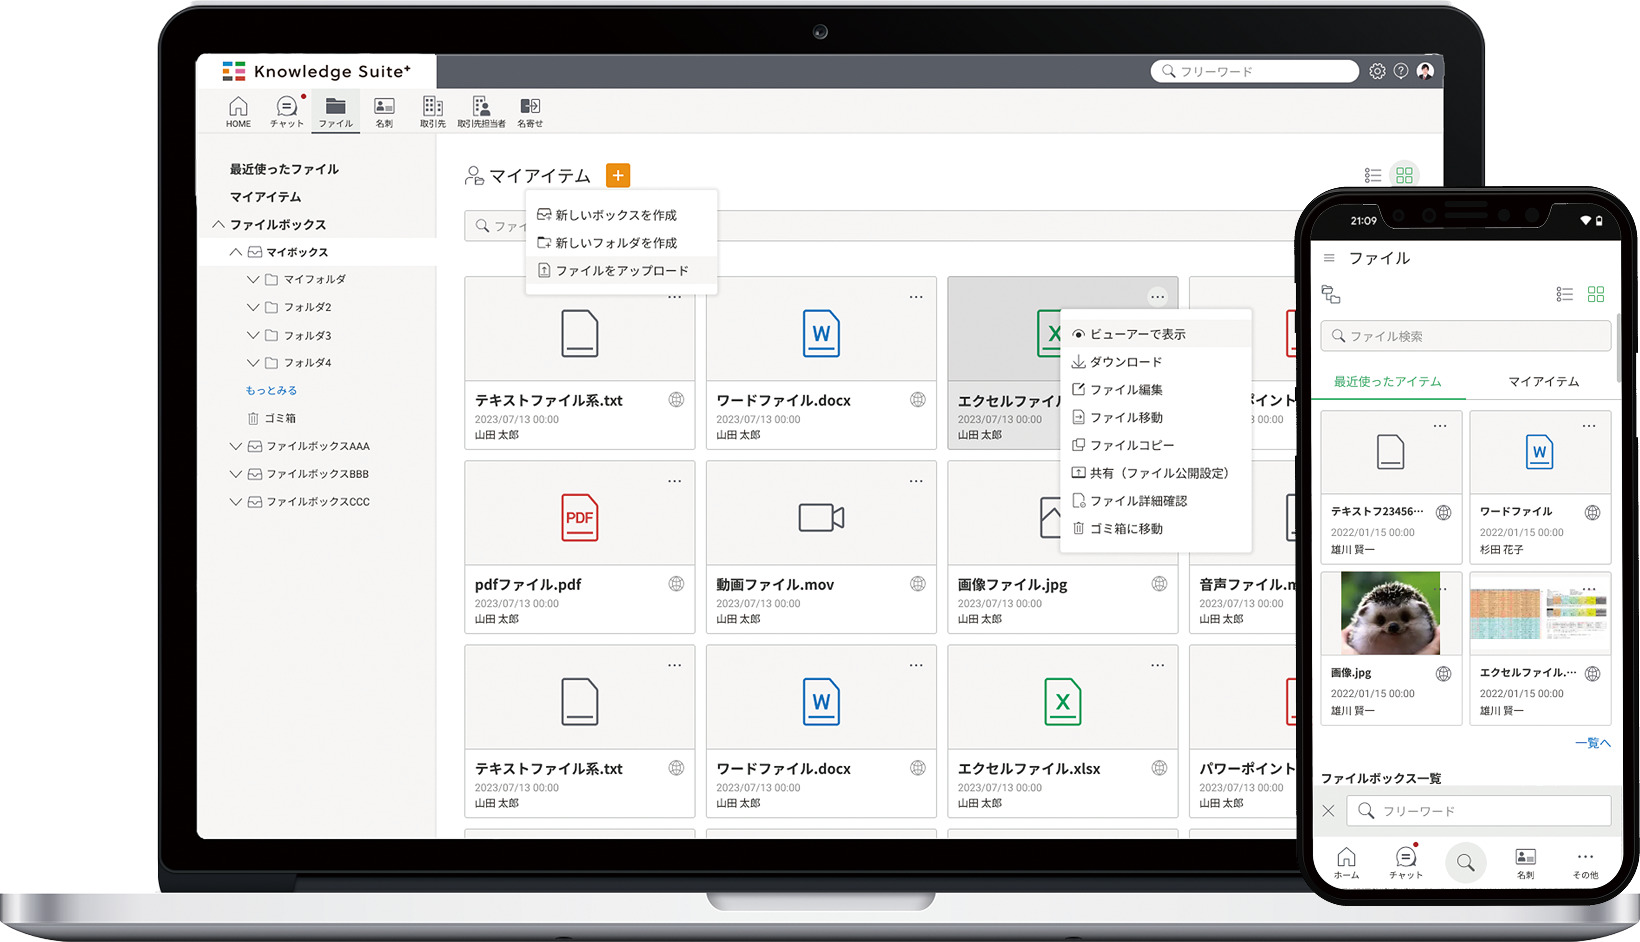The image size is (1640, 942).
Task: Click the orange plus add button
Action: tap(618, 176)
